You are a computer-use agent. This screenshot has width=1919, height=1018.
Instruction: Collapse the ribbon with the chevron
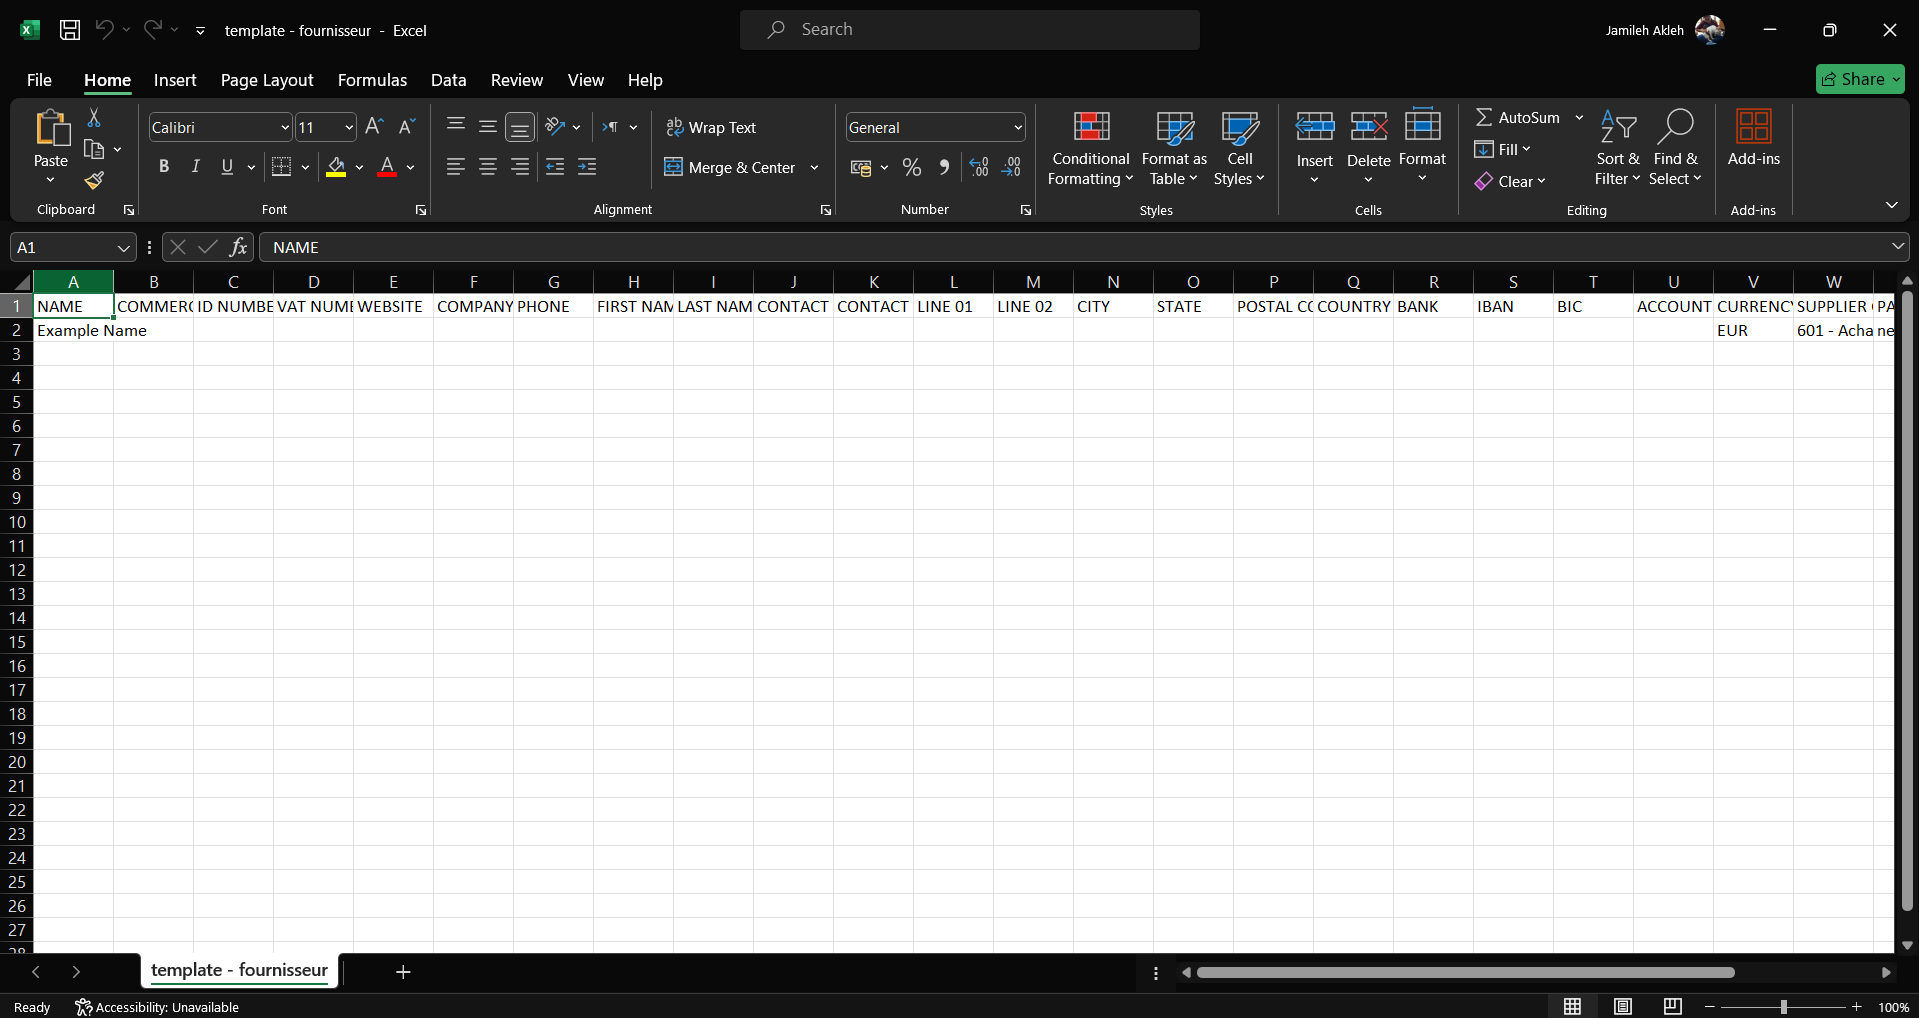(x=1891, y=205)
